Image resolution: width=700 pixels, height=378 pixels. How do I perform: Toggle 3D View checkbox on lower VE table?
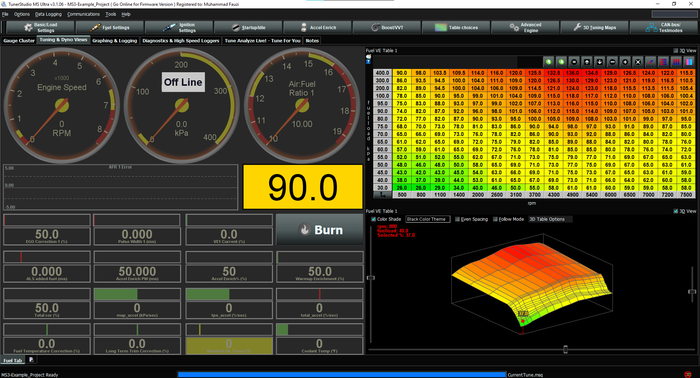(x=675, y=211)
